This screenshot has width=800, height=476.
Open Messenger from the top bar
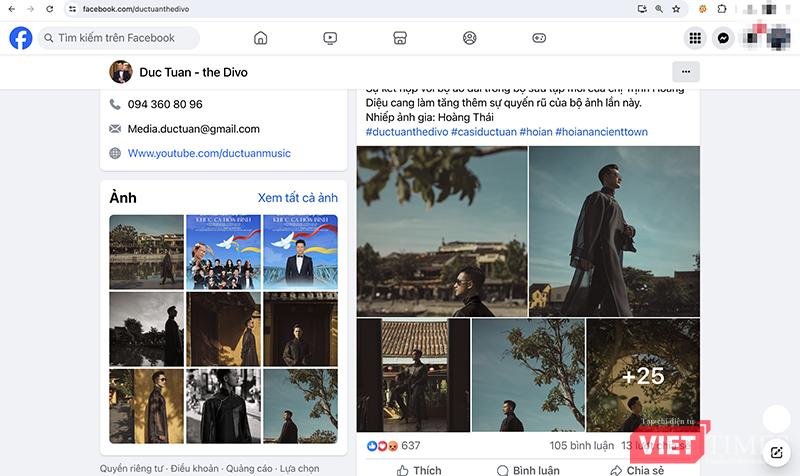pos(725,38)
